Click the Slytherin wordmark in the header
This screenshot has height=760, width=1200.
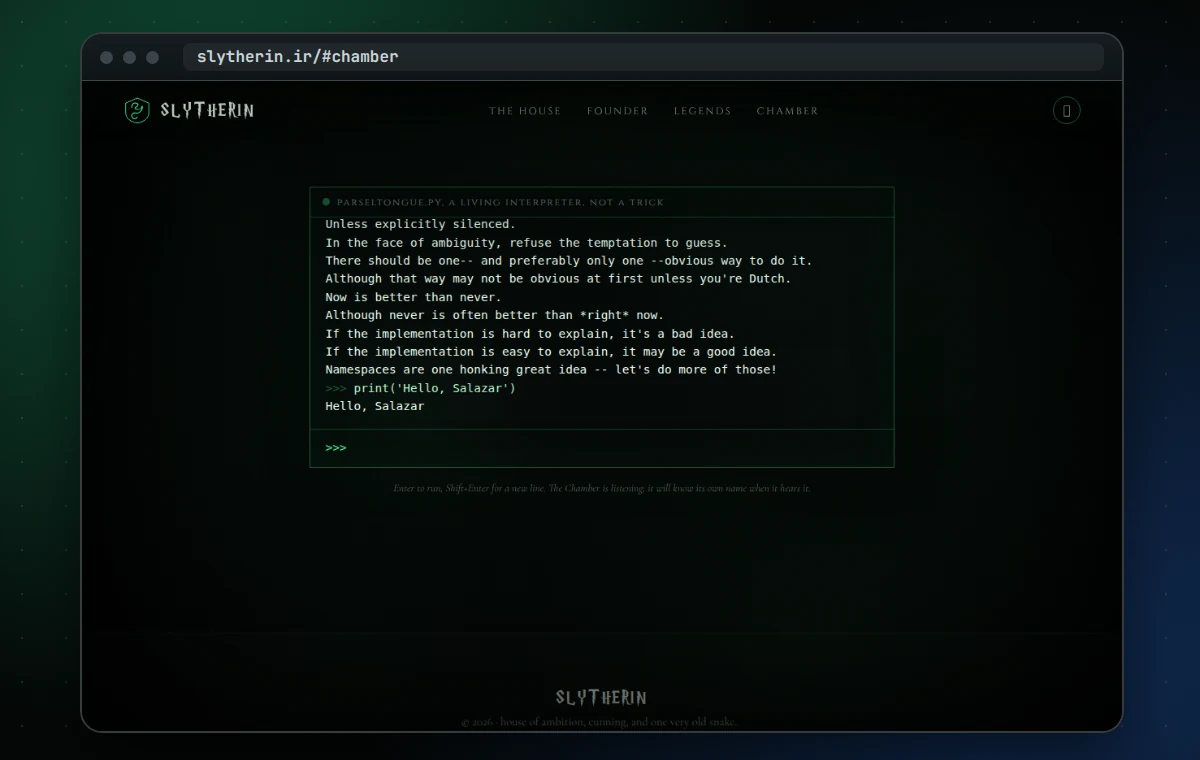click(x=207, y=111)
